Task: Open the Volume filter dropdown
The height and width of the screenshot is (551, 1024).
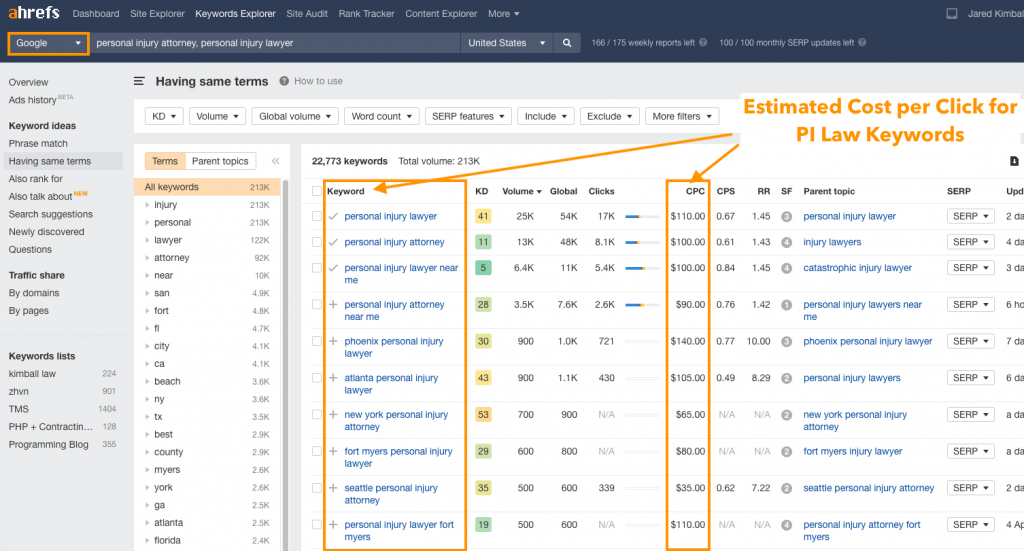Action: (217, 116)
